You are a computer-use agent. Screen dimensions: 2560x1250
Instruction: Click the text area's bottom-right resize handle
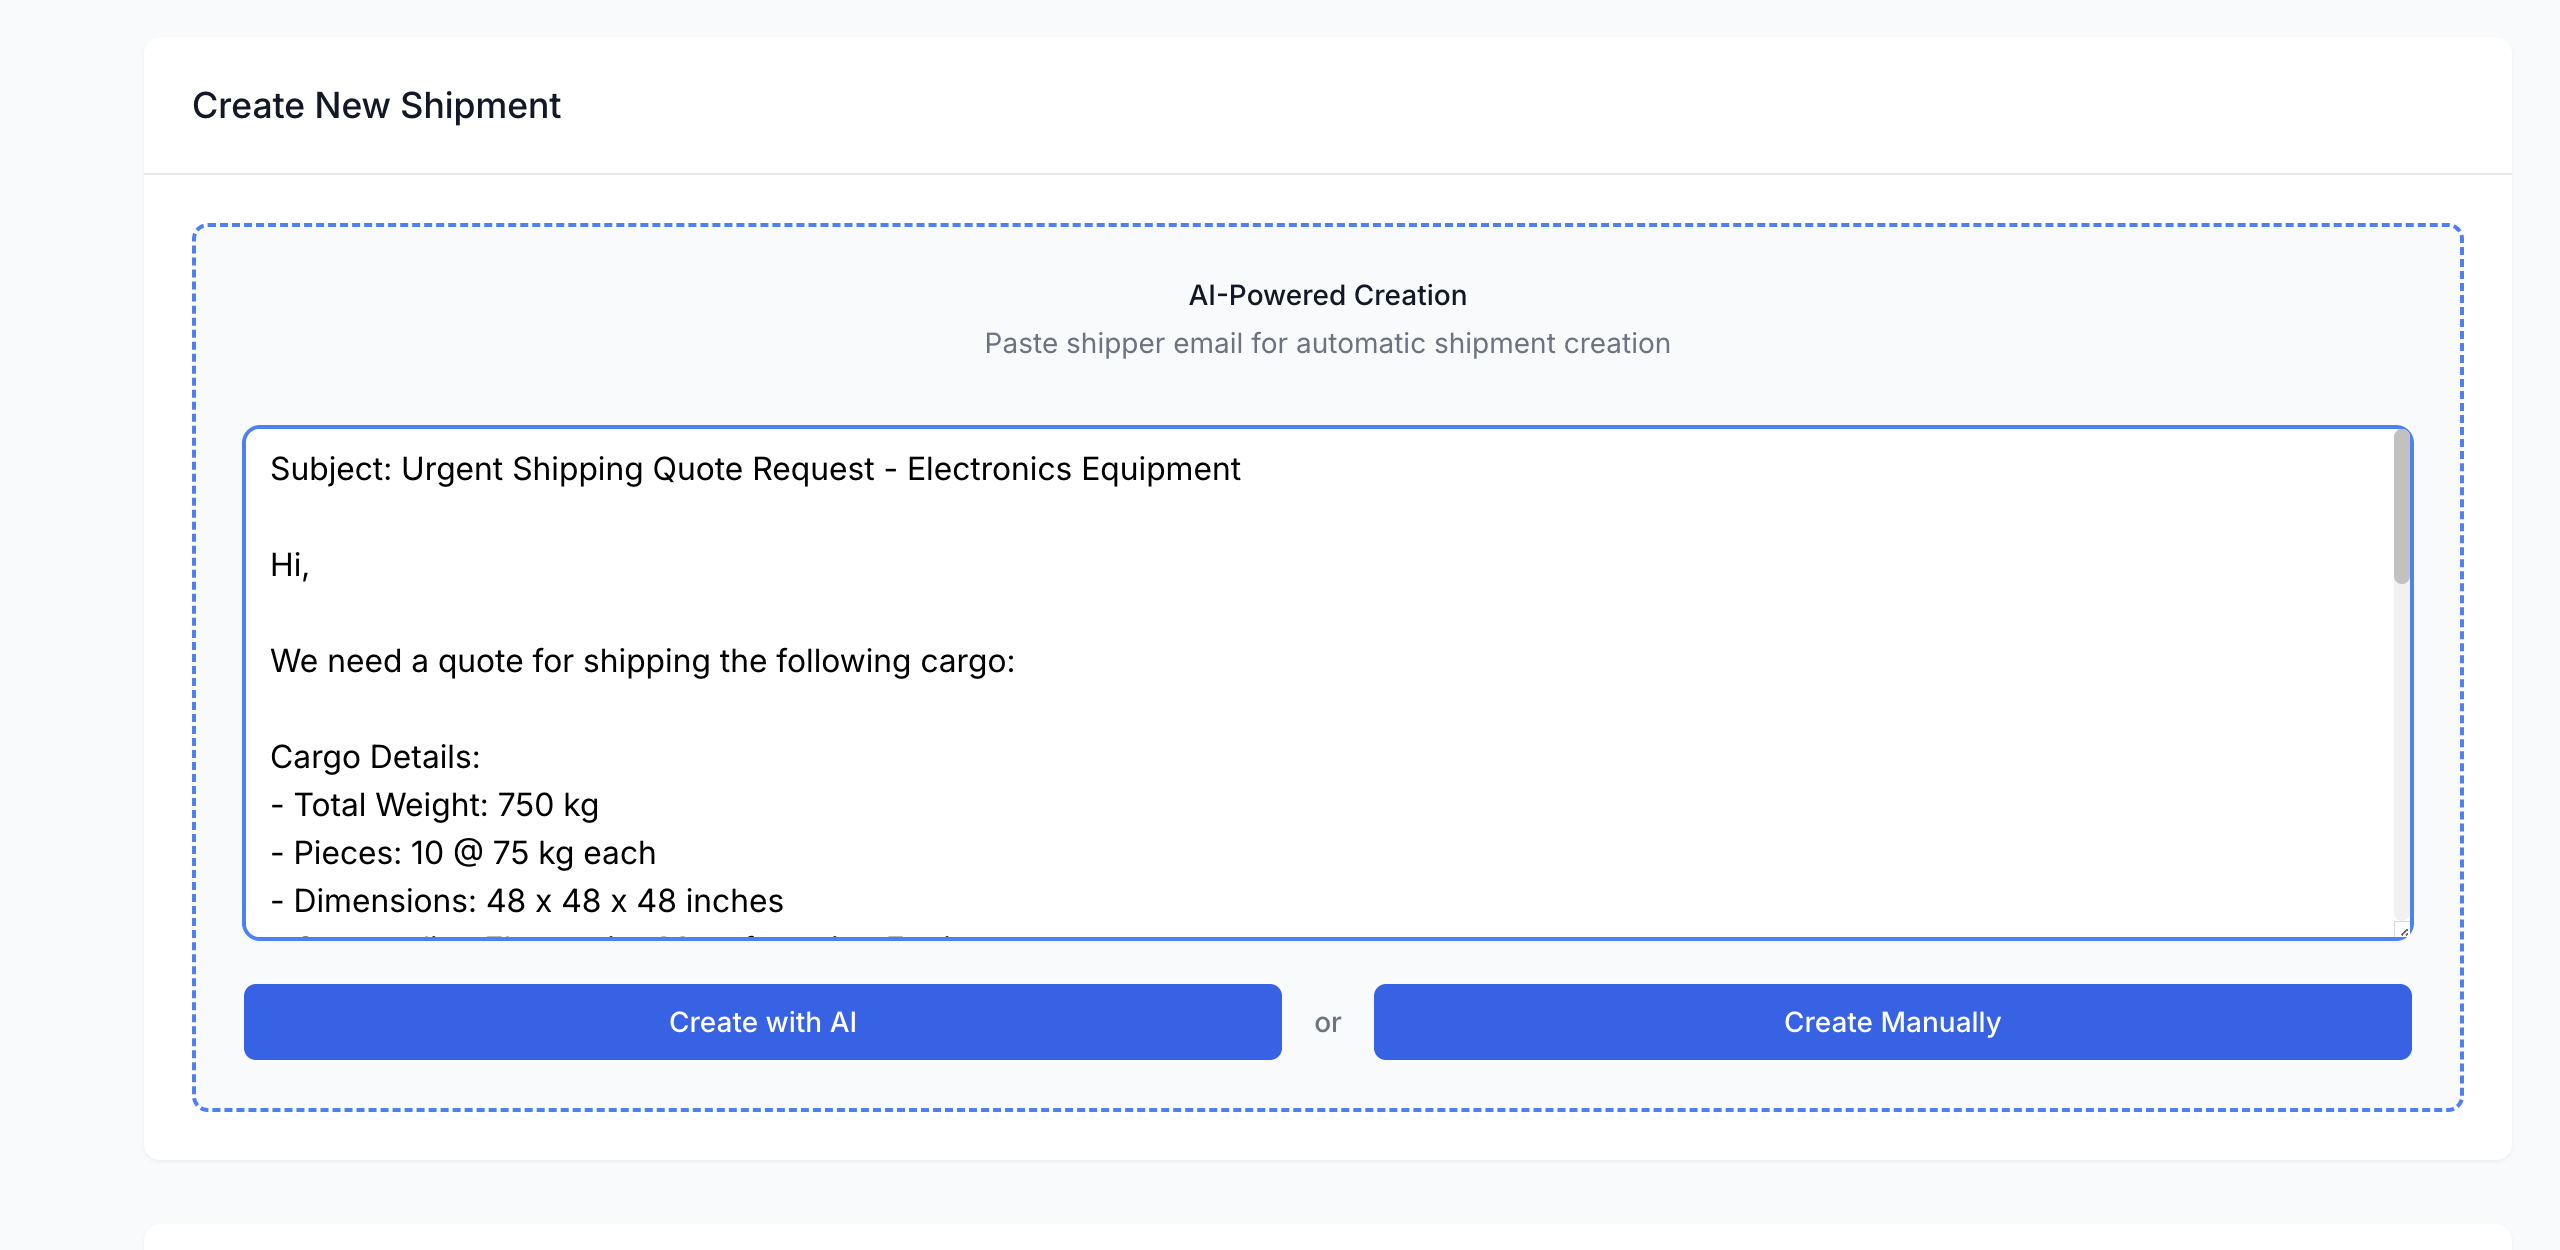(2403, 931)
